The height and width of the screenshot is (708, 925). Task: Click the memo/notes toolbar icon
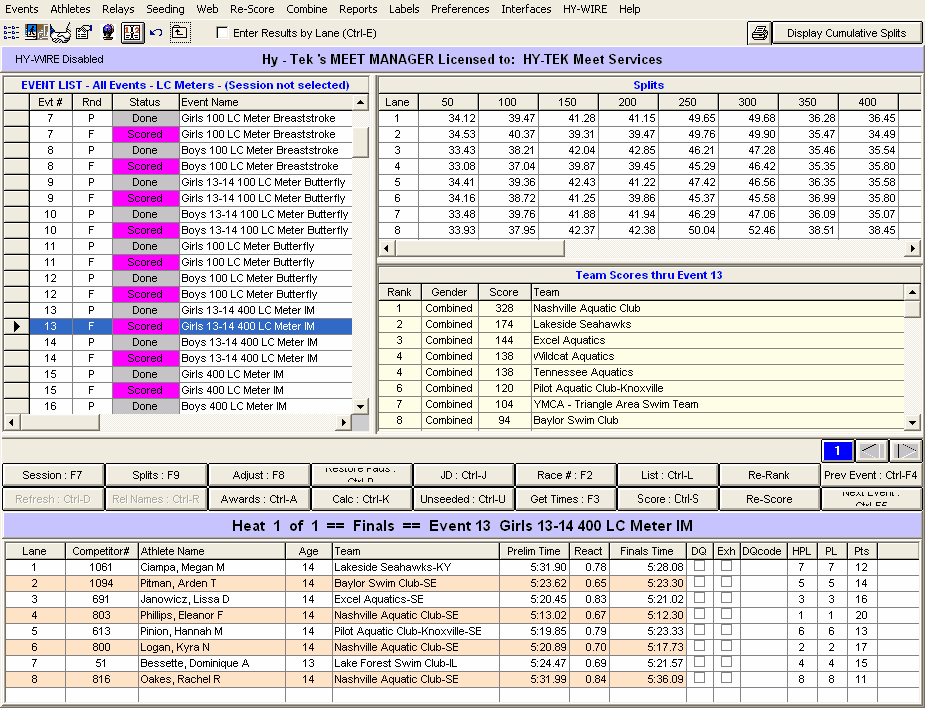(83, 32)
